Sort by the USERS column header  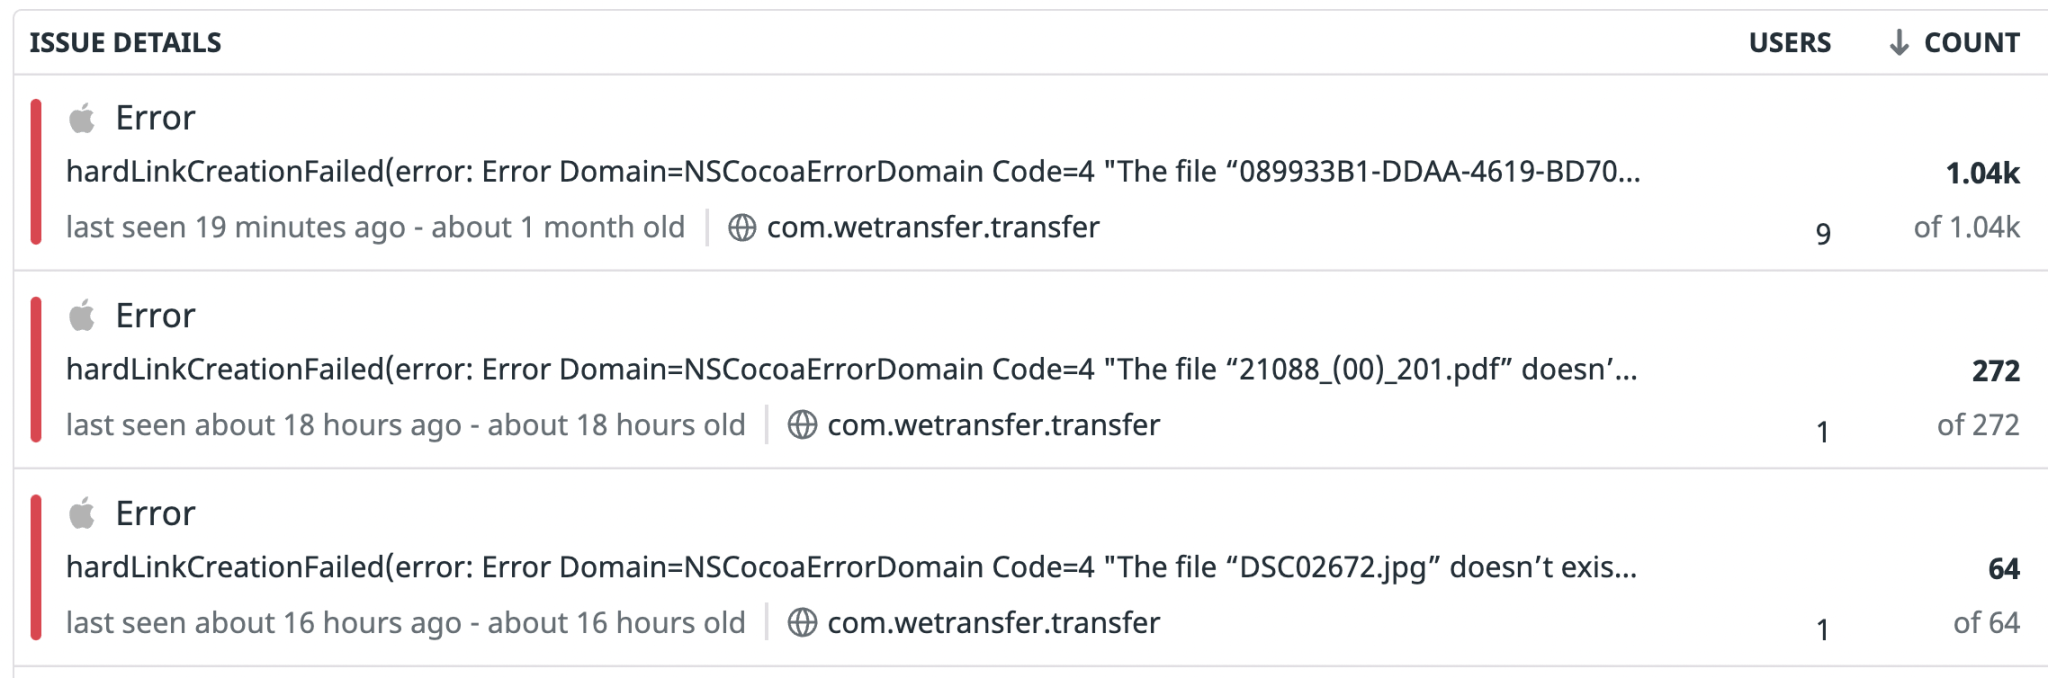[x=1789, y=42]
